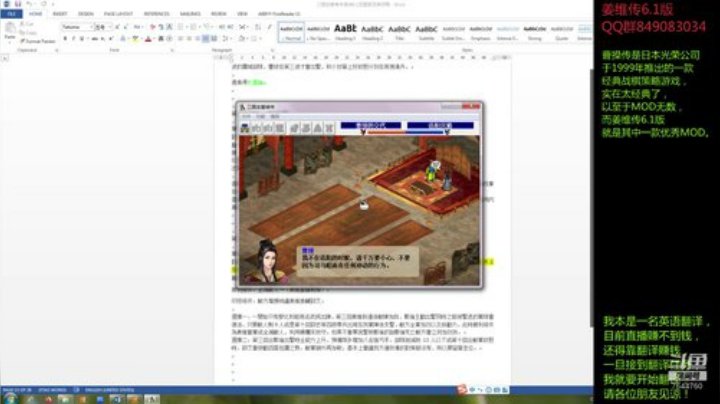Screen dimensions: 720x404
Task: Switch to the PAGE LAYOUT tab
Action: coord(118,14)
